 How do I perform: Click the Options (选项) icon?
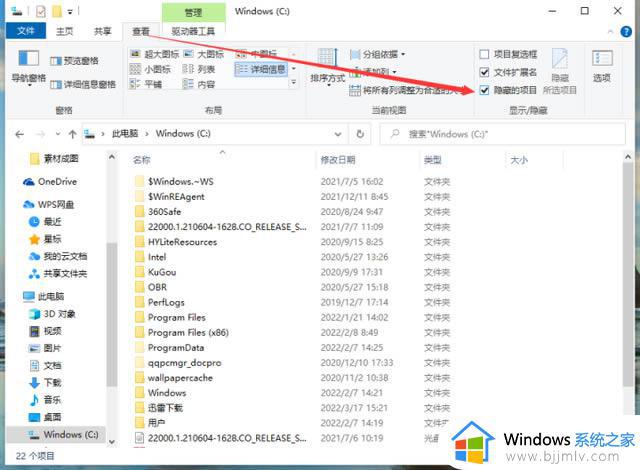point(602,66)
